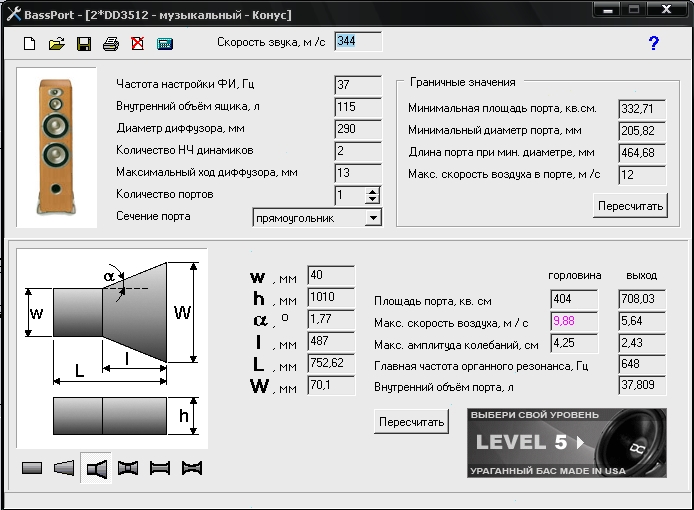
Task: Select the hourglass double-flared port shape
Action: point(128,468)
